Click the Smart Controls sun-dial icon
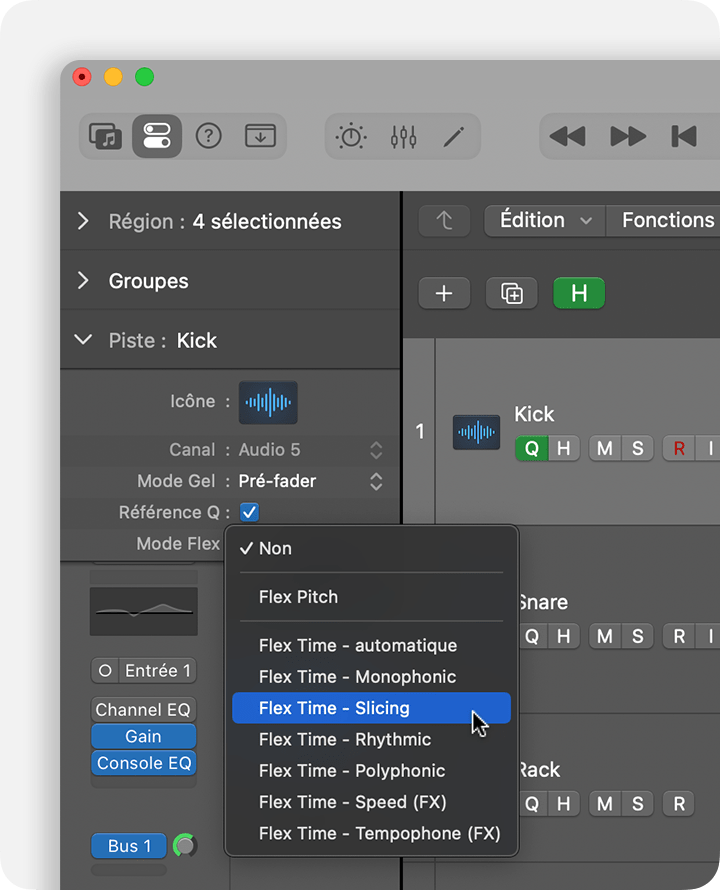 (351, 136)
